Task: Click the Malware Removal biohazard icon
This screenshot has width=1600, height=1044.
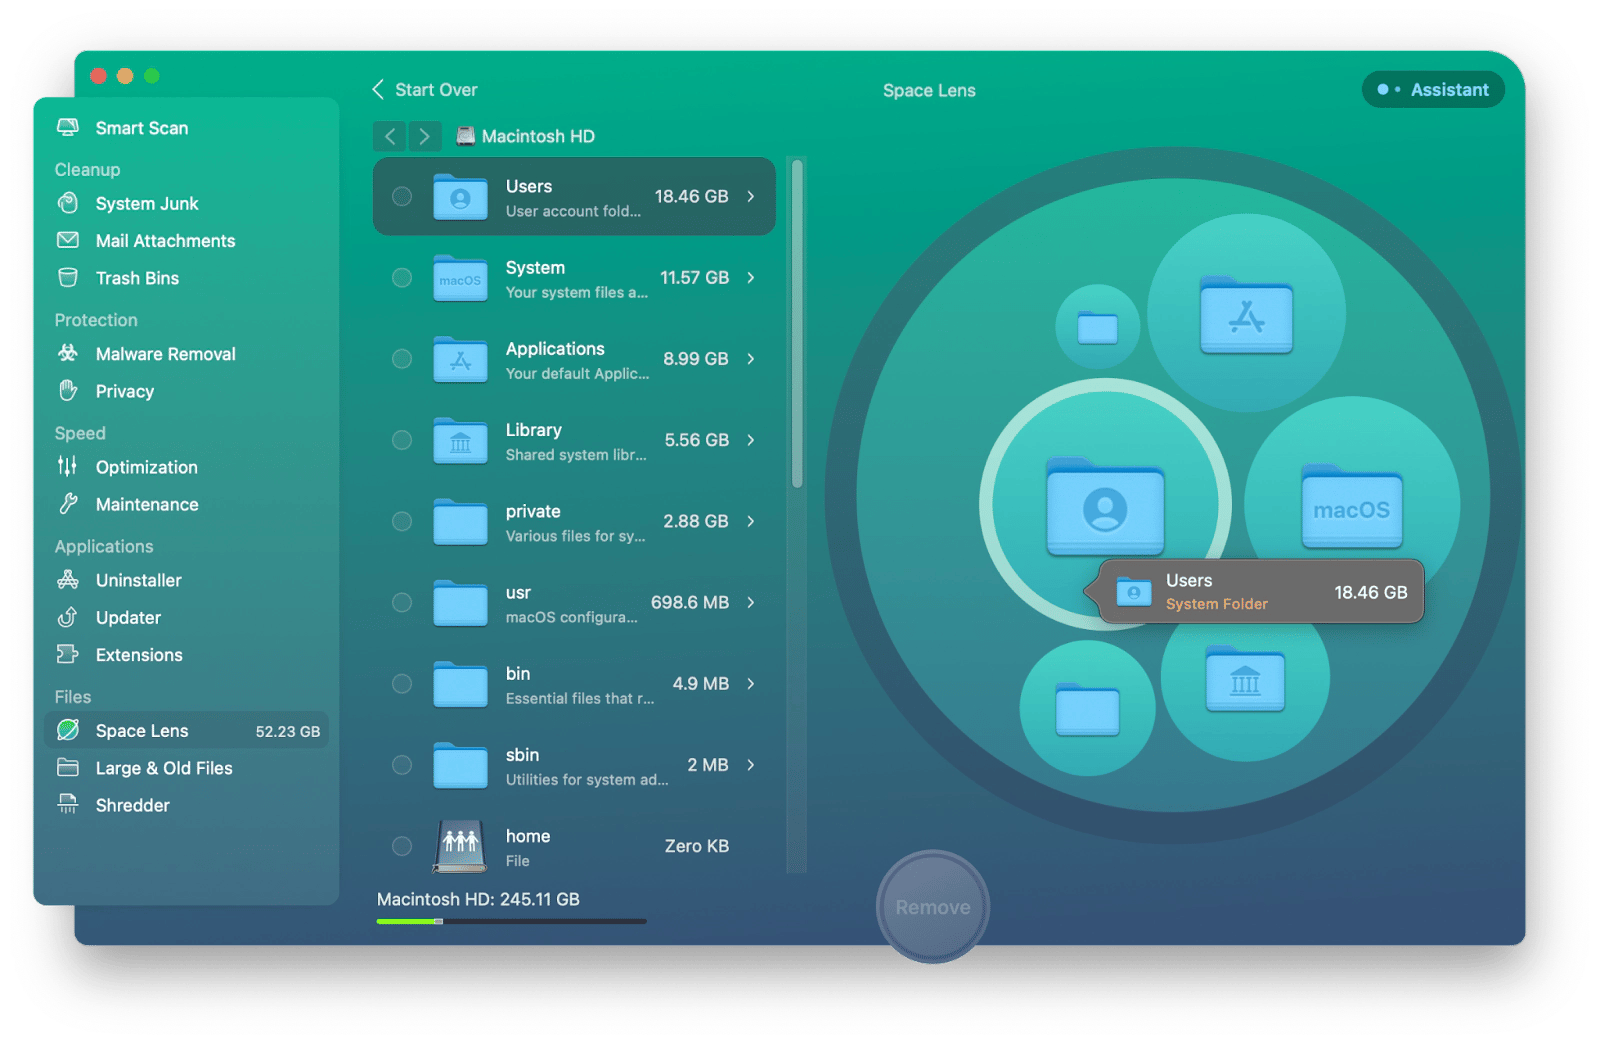Action: click(68, 353)
